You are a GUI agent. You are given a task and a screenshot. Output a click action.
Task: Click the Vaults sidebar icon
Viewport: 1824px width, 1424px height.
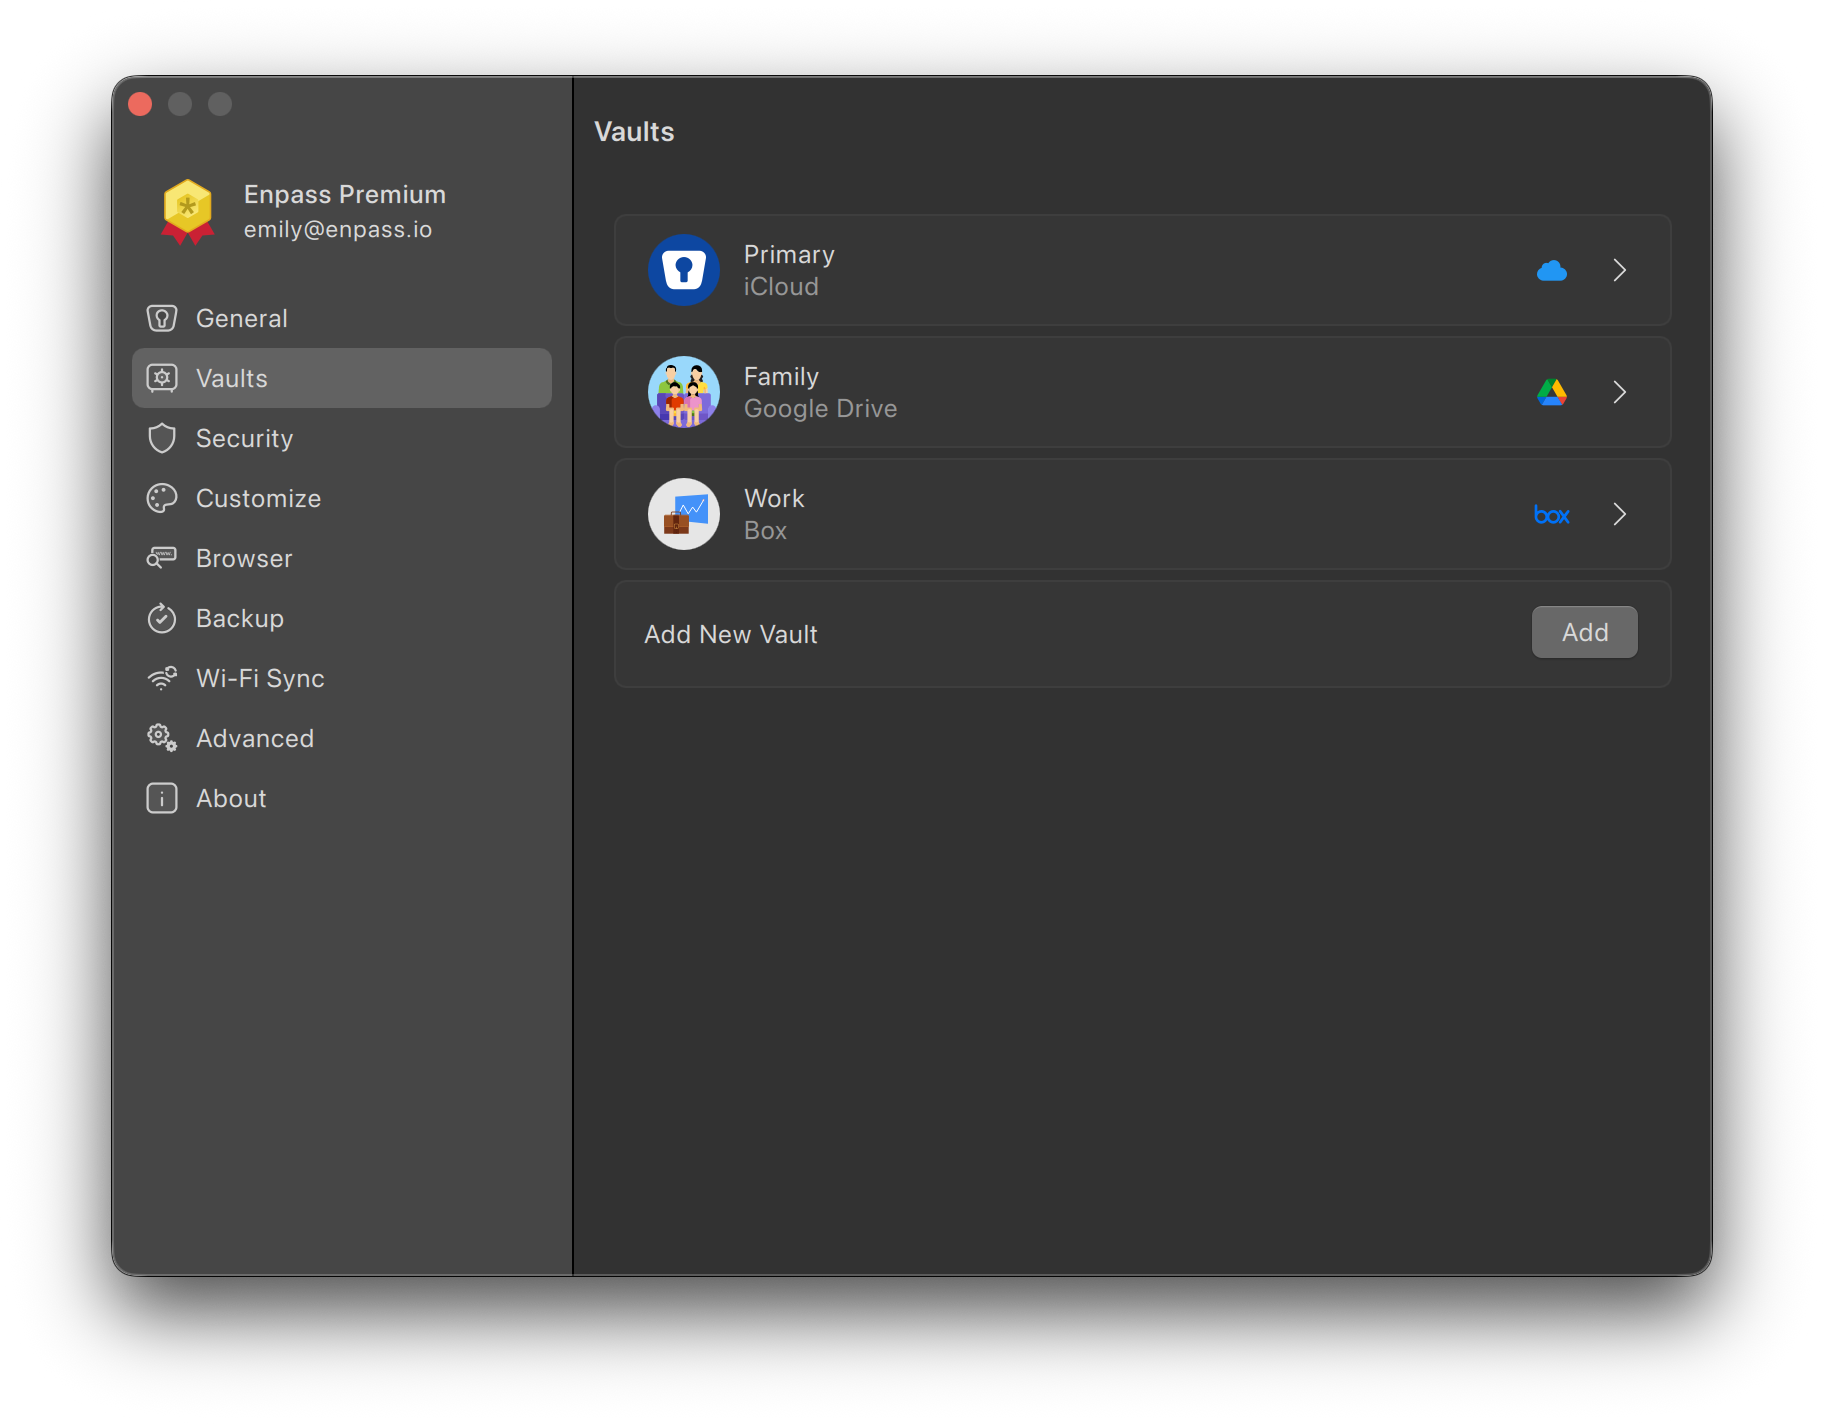[x=162, y=378]
